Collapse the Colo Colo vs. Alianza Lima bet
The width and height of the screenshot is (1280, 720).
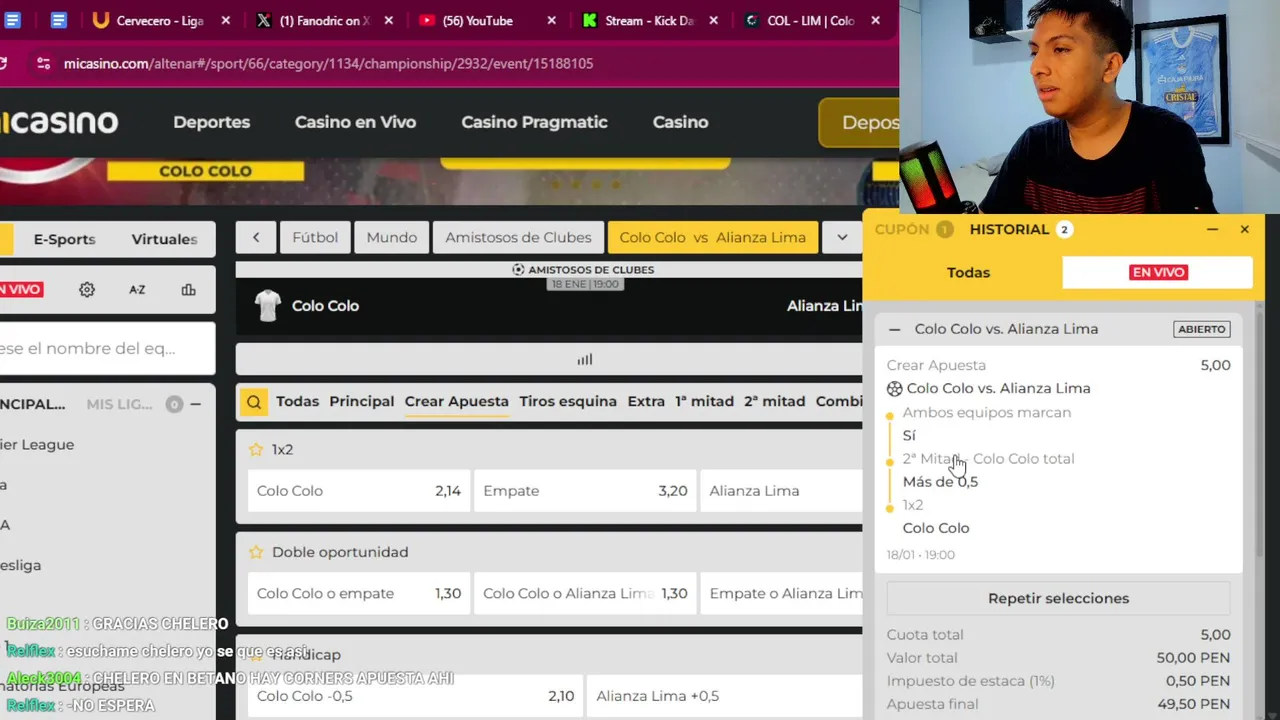pyautogui.click(x=895, y=329)
